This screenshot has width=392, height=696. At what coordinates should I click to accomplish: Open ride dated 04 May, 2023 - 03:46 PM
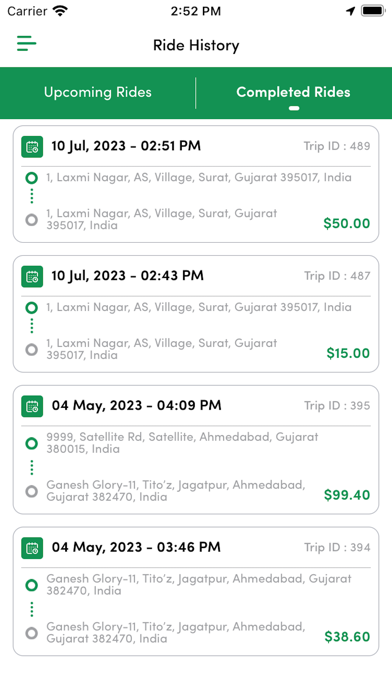(x=196, y=591)
